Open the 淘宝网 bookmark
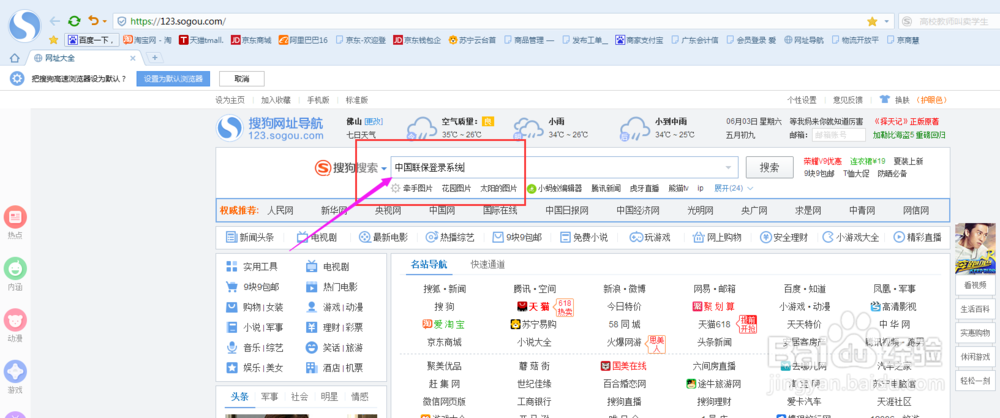 coord(147,40)
